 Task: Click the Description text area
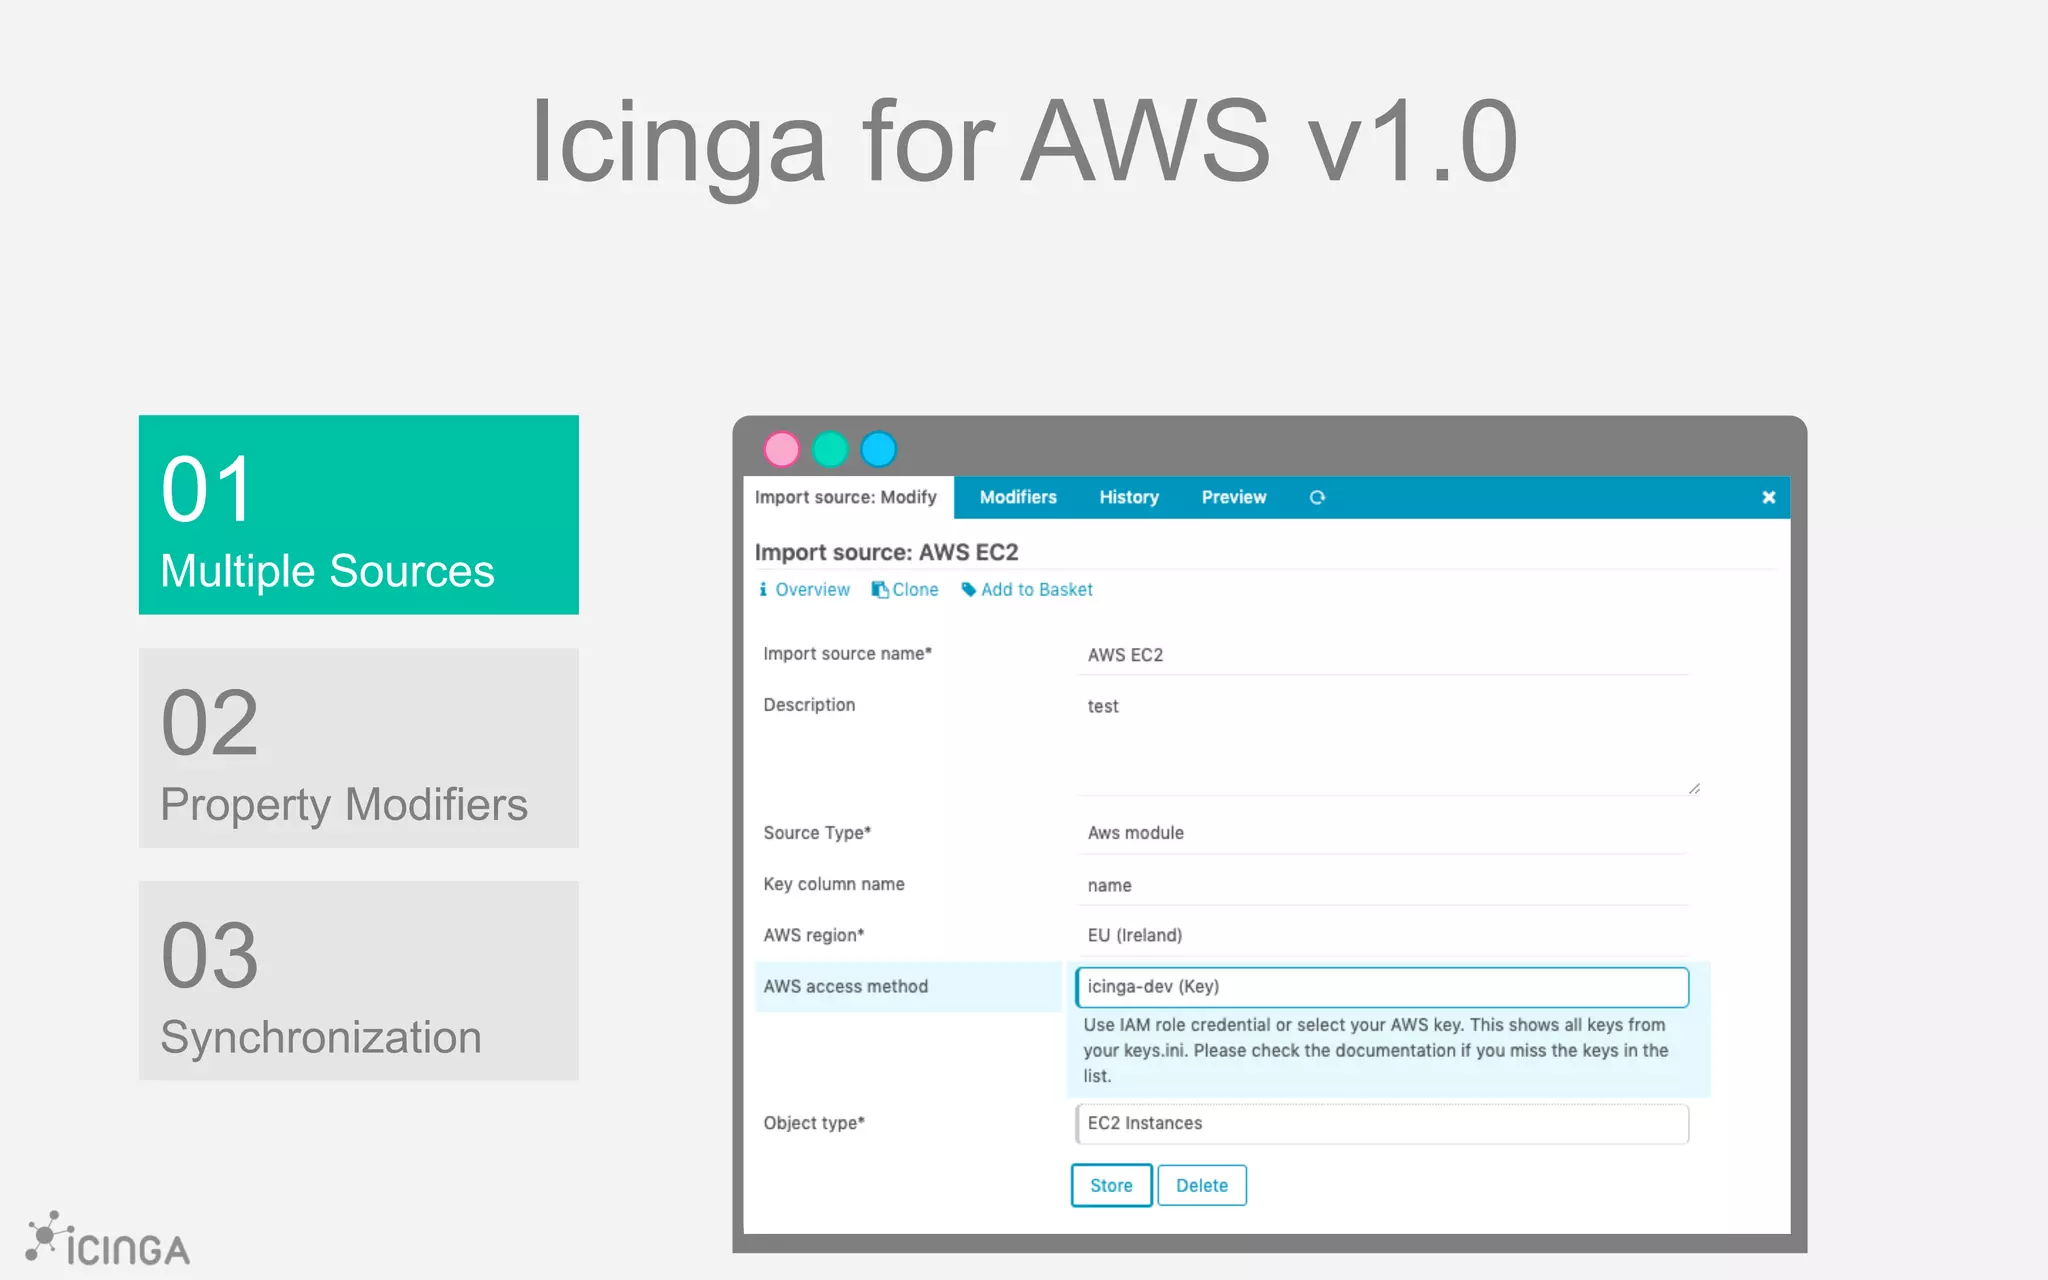click(x=1388, y=740)
